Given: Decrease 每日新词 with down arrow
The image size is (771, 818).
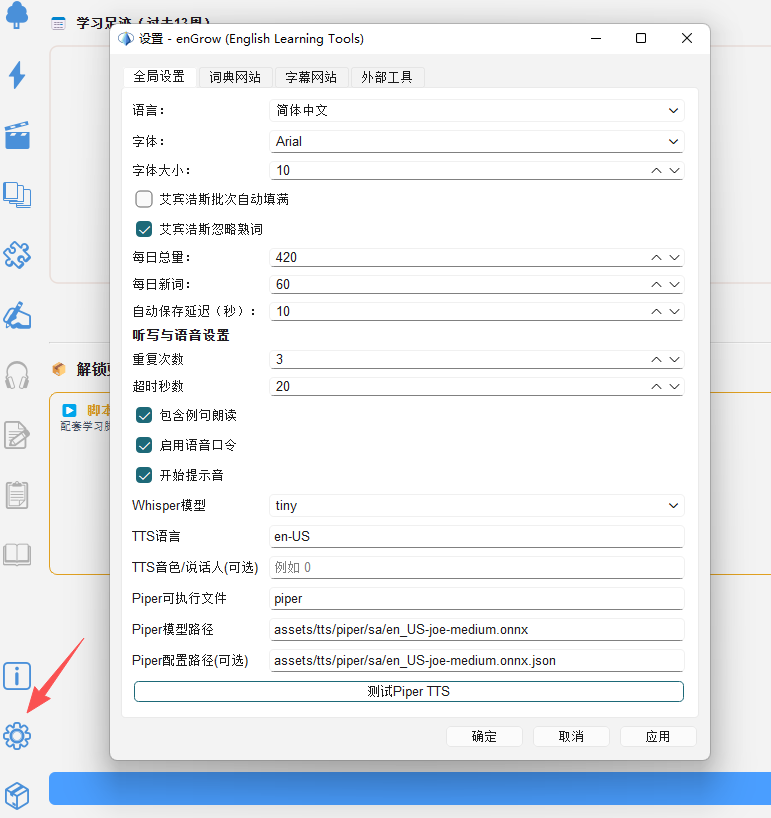Looking at the screenshot, I should pos(674,285).
